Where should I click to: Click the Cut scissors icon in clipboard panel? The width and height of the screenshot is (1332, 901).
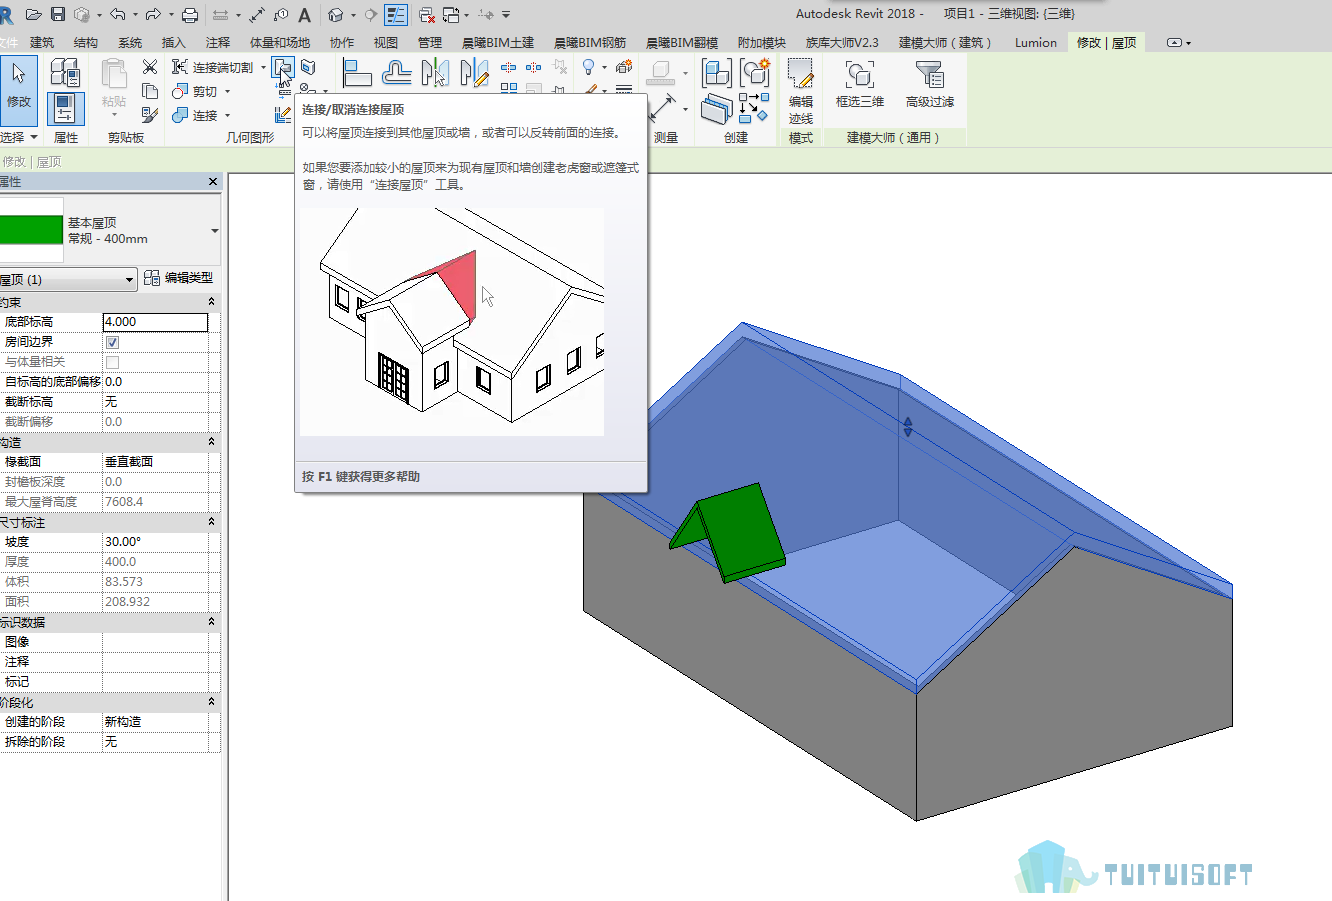click(150, 67)
